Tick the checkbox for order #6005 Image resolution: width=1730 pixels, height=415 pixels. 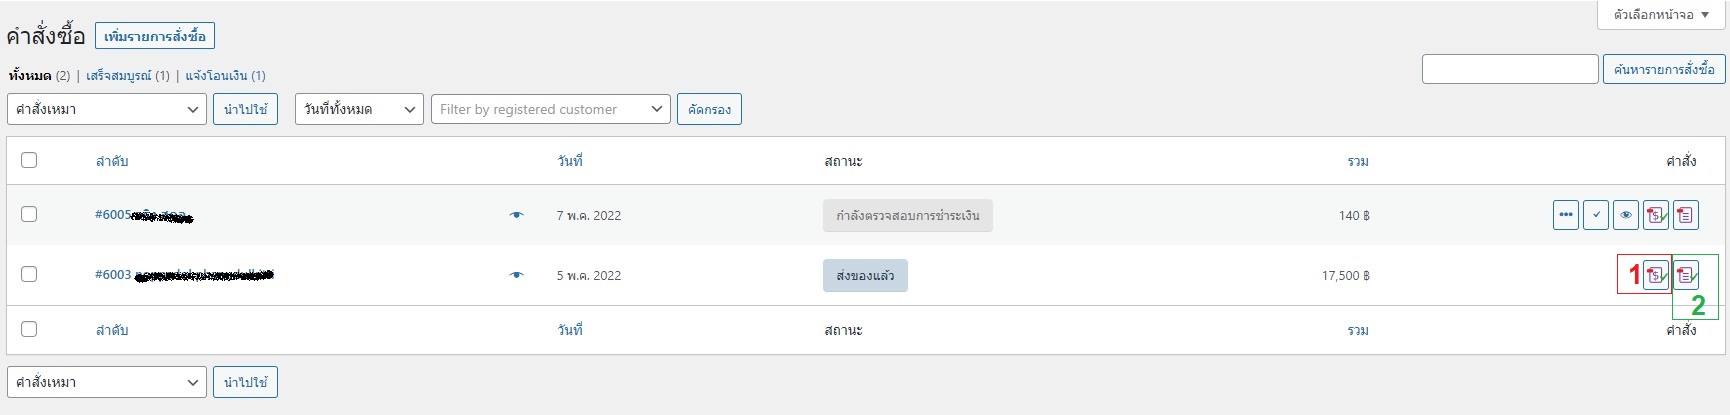point(29,214)
